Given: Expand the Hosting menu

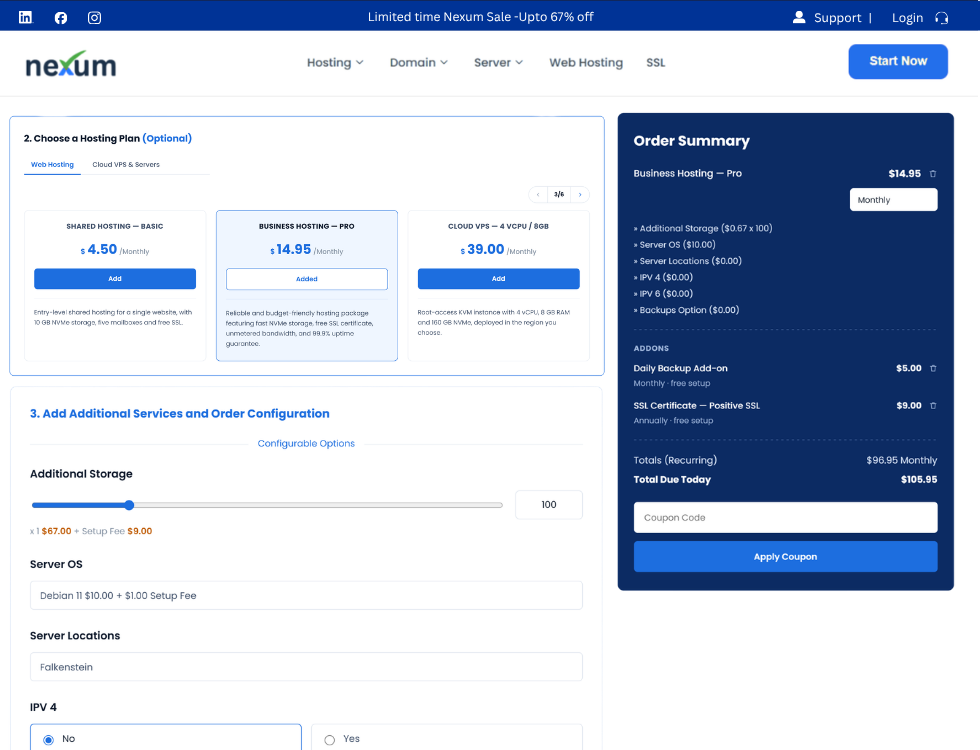Looking at the screenshot, I should pyautogui.click(x=335, y=62).
